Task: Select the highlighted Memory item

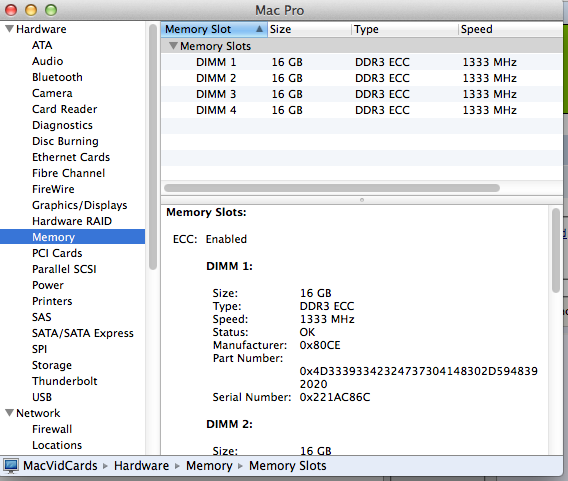Action: [72, 237]
